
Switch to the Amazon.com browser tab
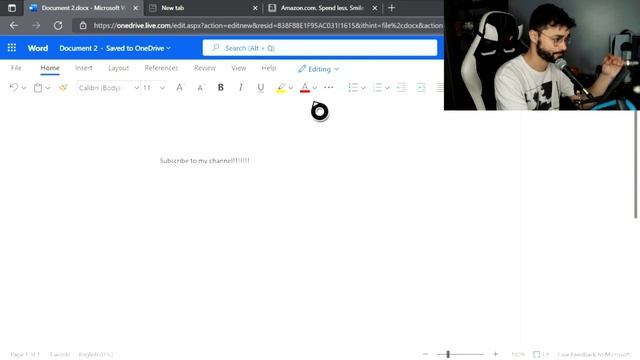[x=322, y=8]
